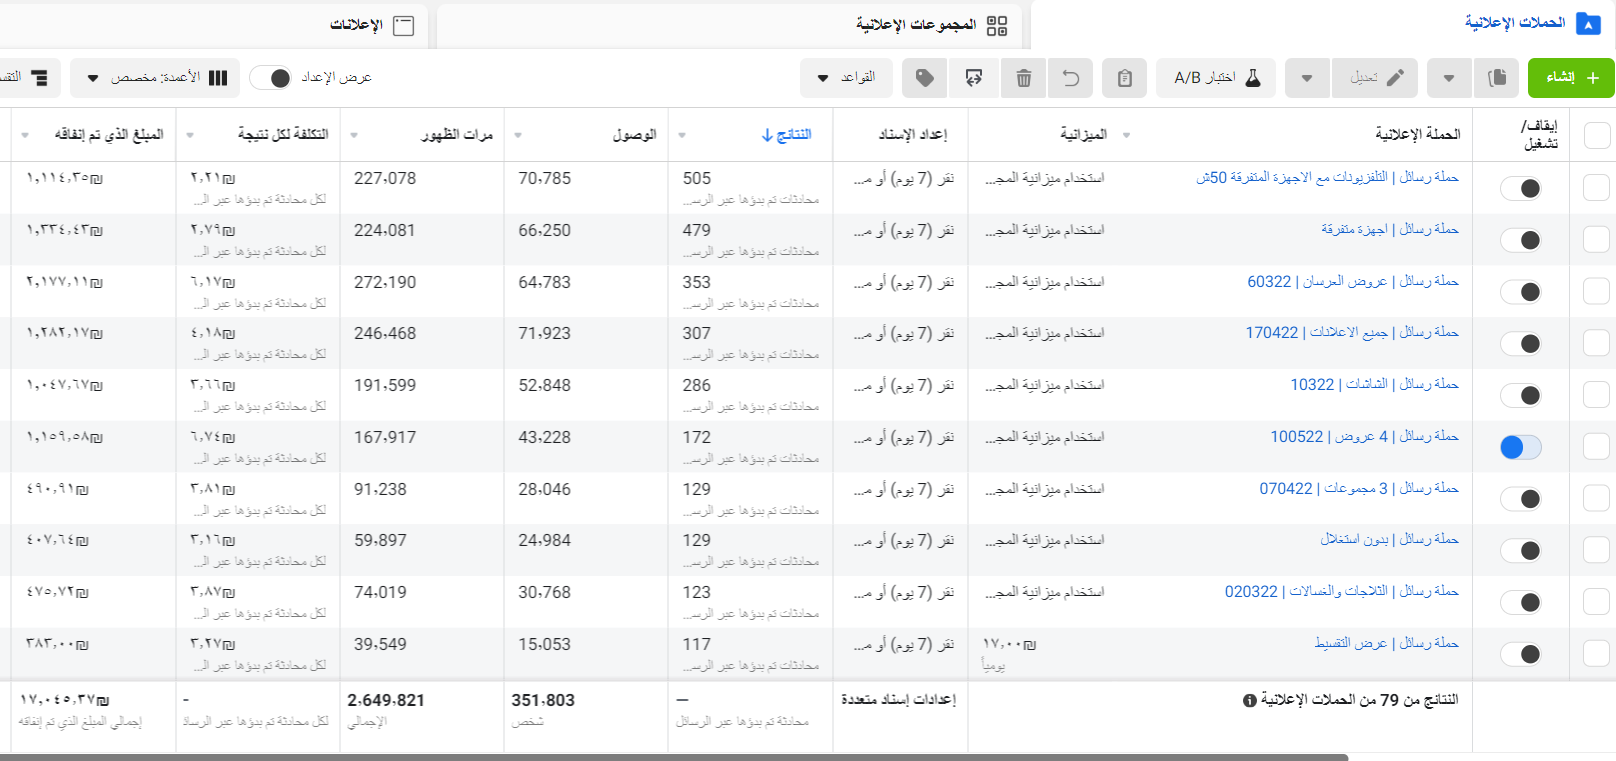Image resolution: width=1616 pixels, height=761 pixels.
Task: Open the الأعمدة columns dropdown
Action: 155,78
